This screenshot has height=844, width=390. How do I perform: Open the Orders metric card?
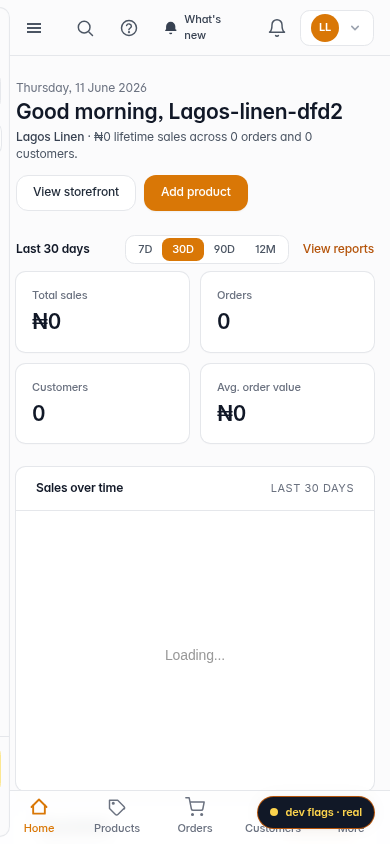tap(287, 312)
